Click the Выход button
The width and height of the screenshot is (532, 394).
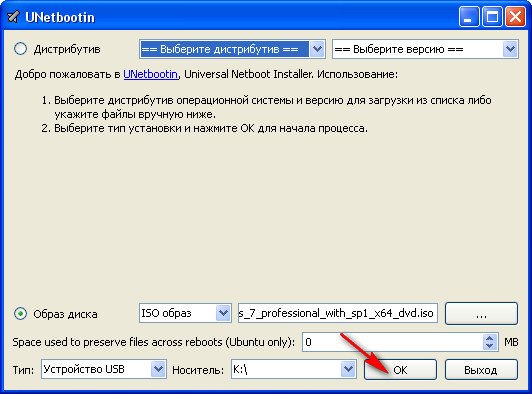click(481, 369)
